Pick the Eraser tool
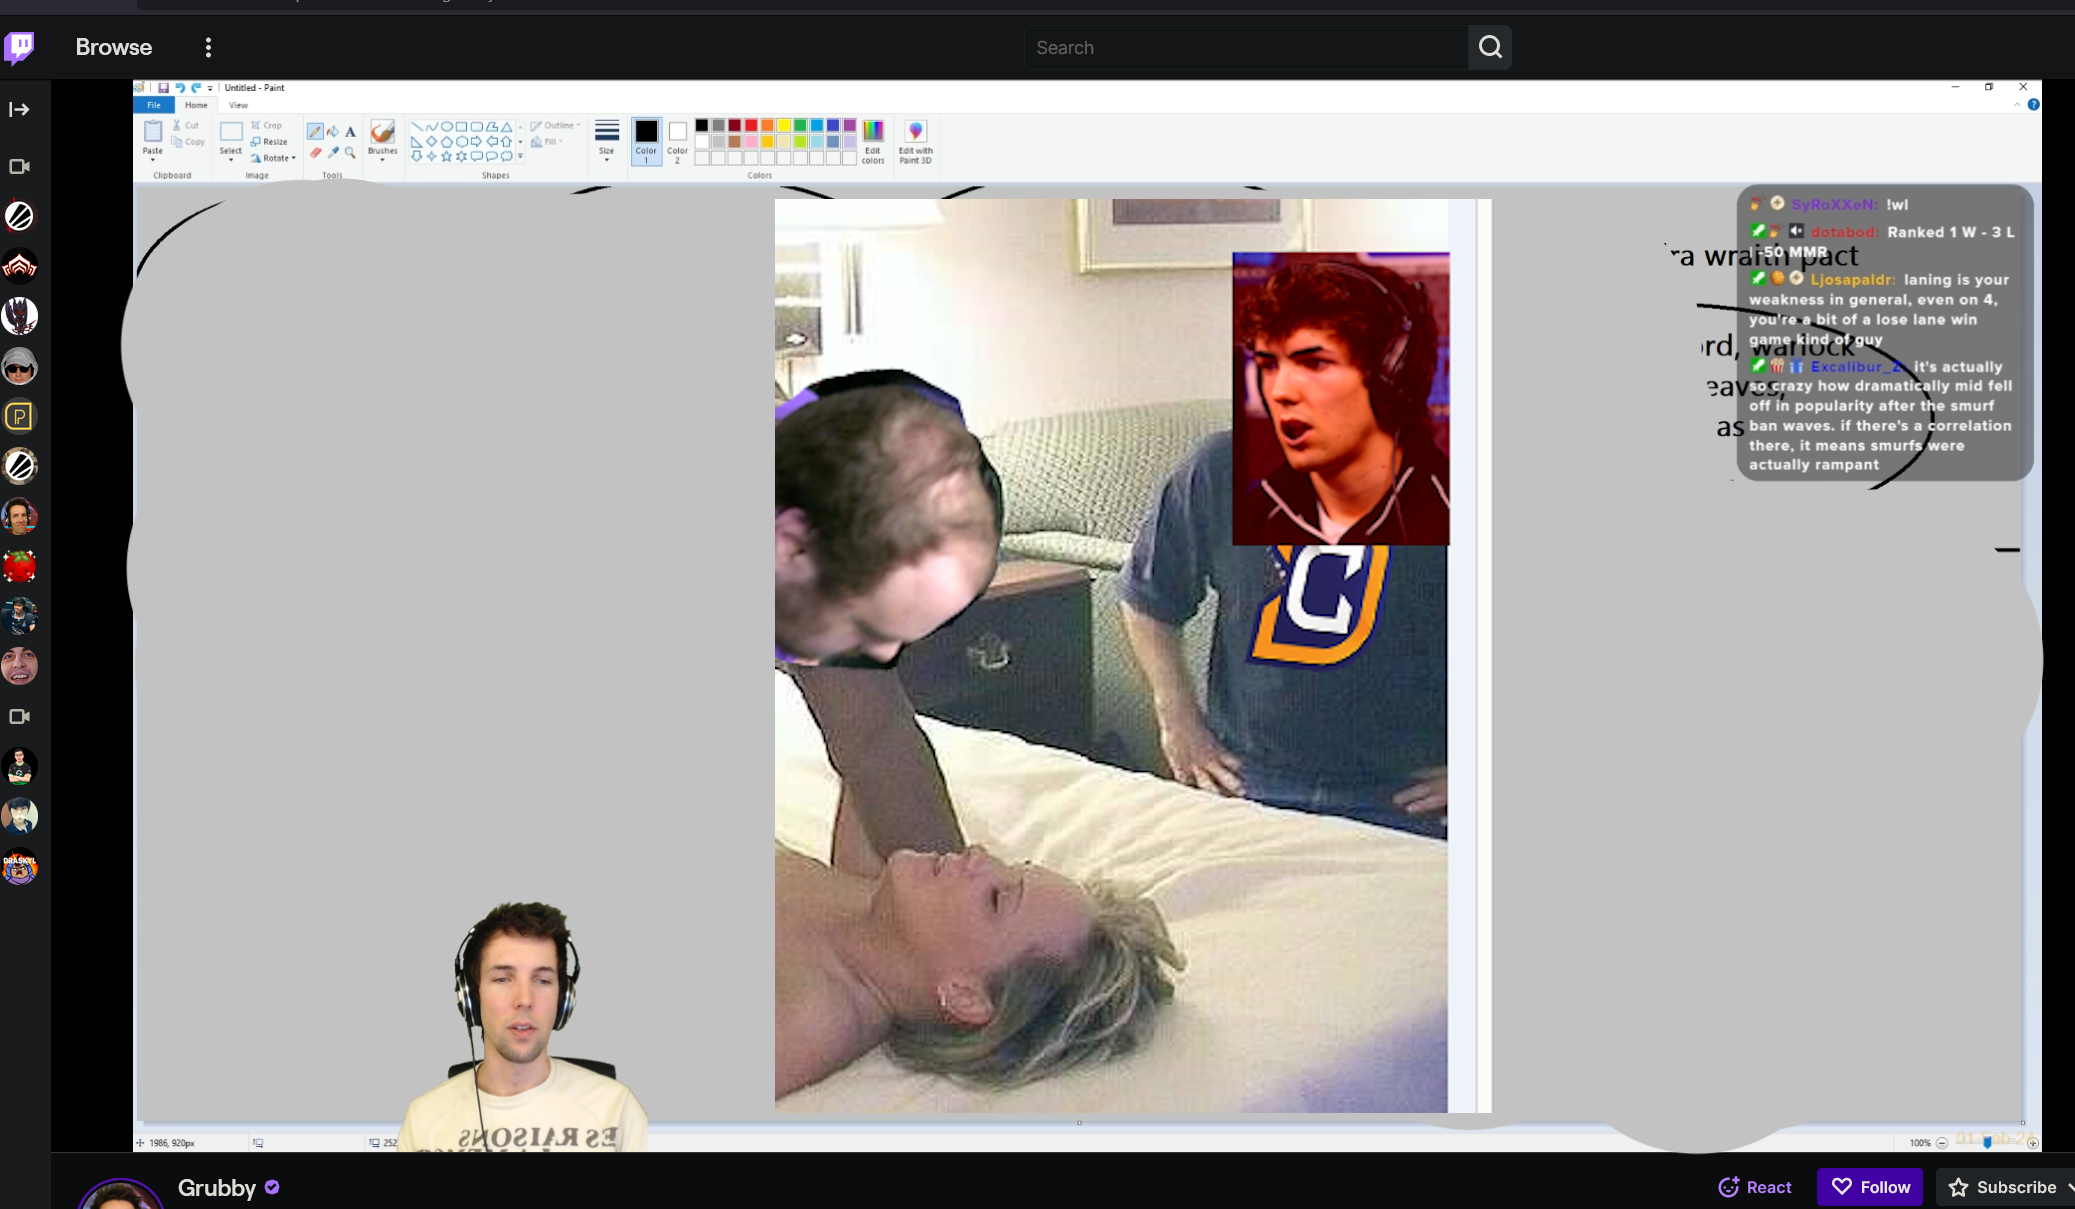 (315, 153)
